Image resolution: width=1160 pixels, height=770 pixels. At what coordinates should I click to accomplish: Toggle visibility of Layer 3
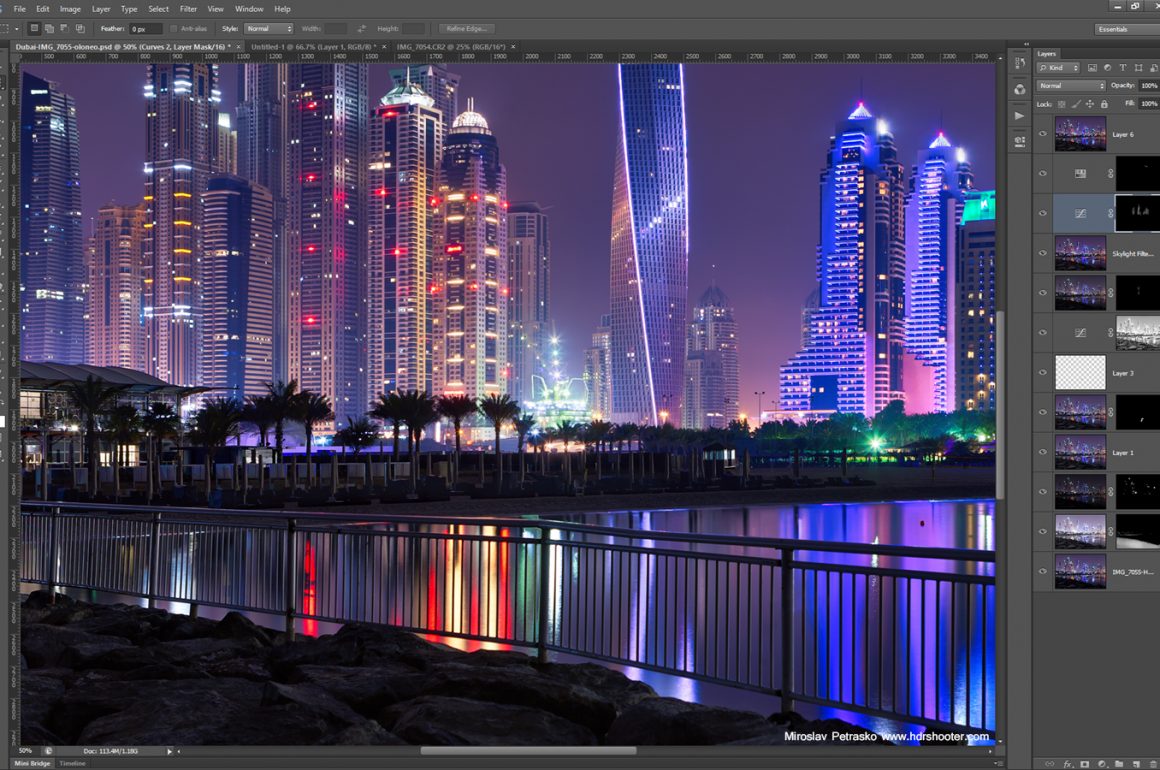(1042, 373)
